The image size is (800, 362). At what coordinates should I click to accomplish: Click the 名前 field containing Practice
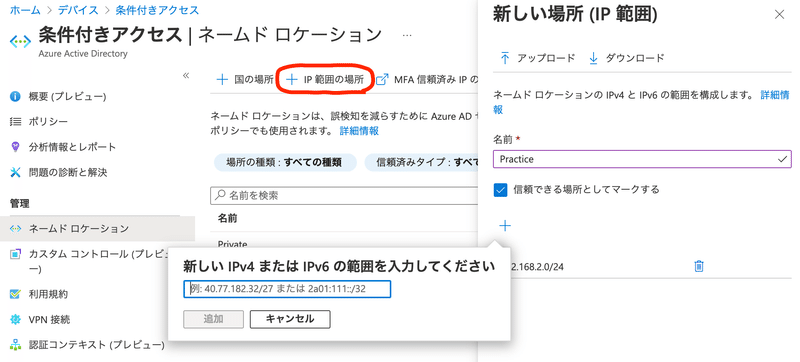[x=642, y=159]
